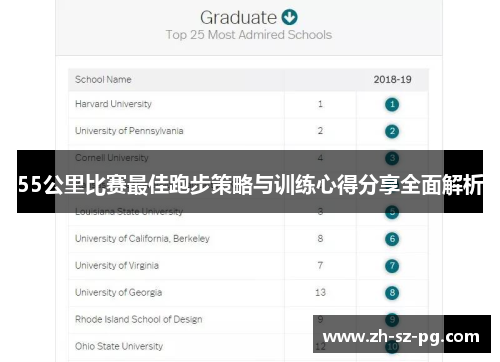This screenshot has height=362, width=500.
Task: Click the Graduate heading
Action: pyautogui.click(x=238, y=18)
